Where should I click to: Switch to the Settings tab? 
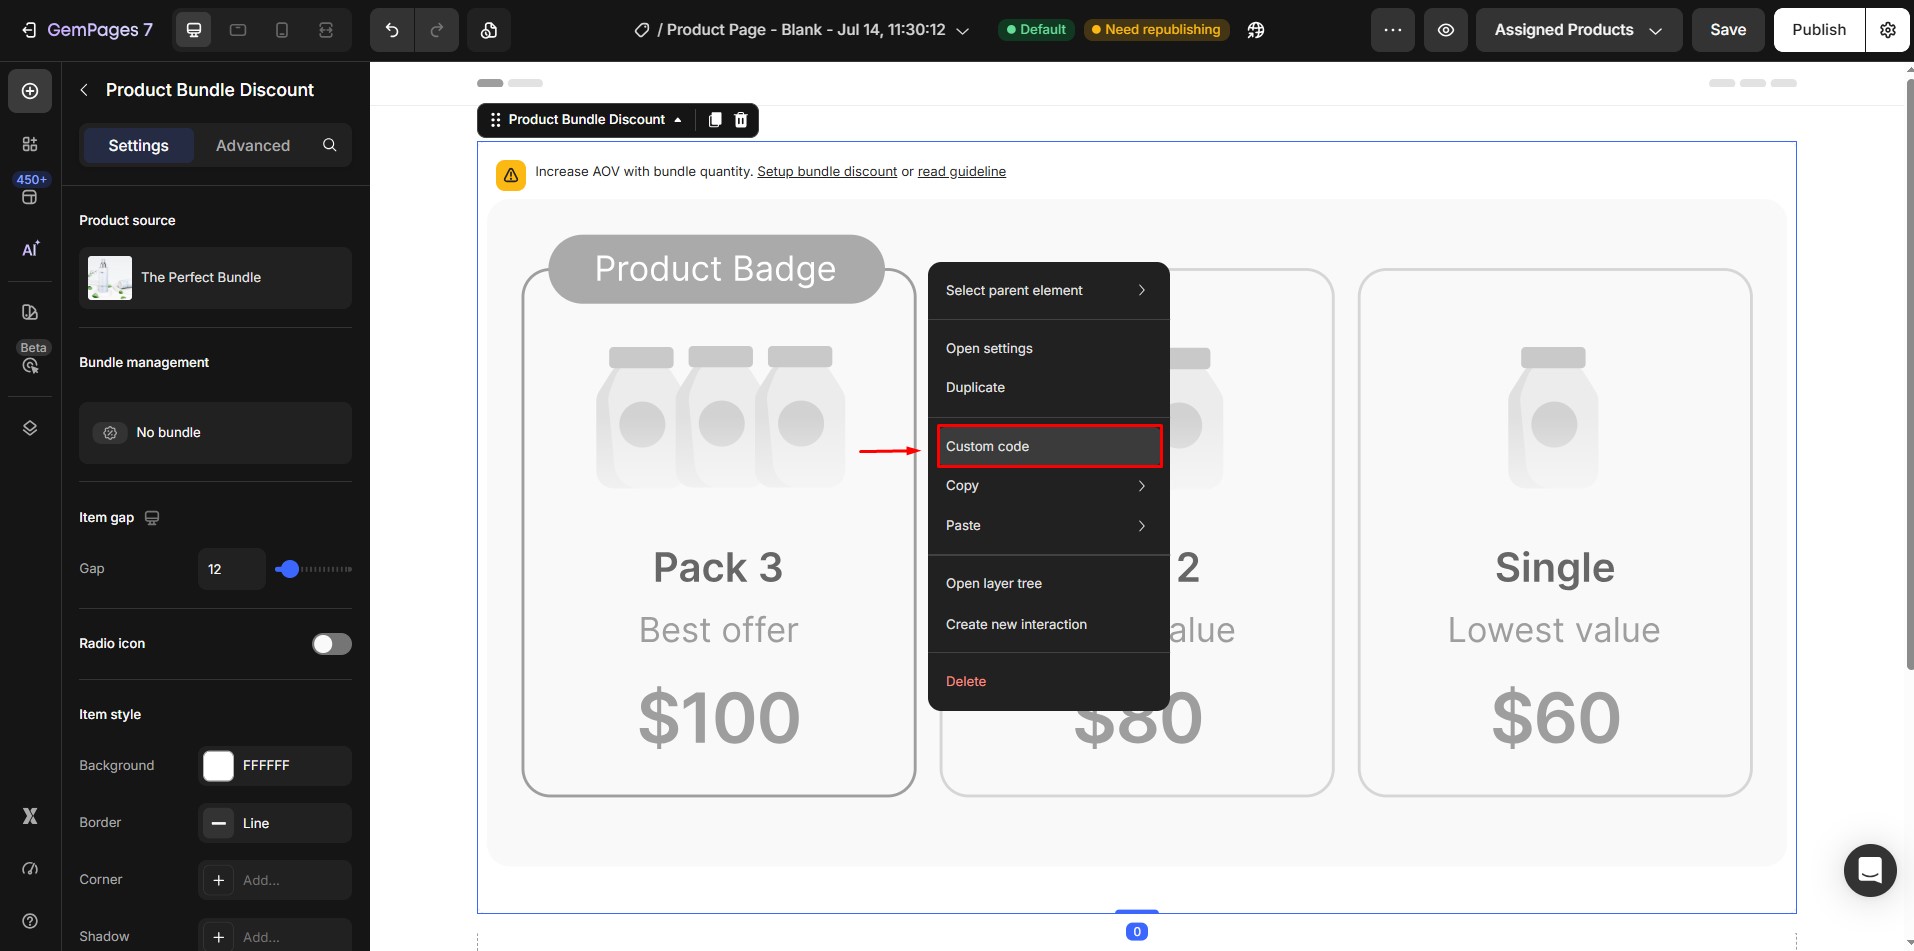tap(138, 145)
